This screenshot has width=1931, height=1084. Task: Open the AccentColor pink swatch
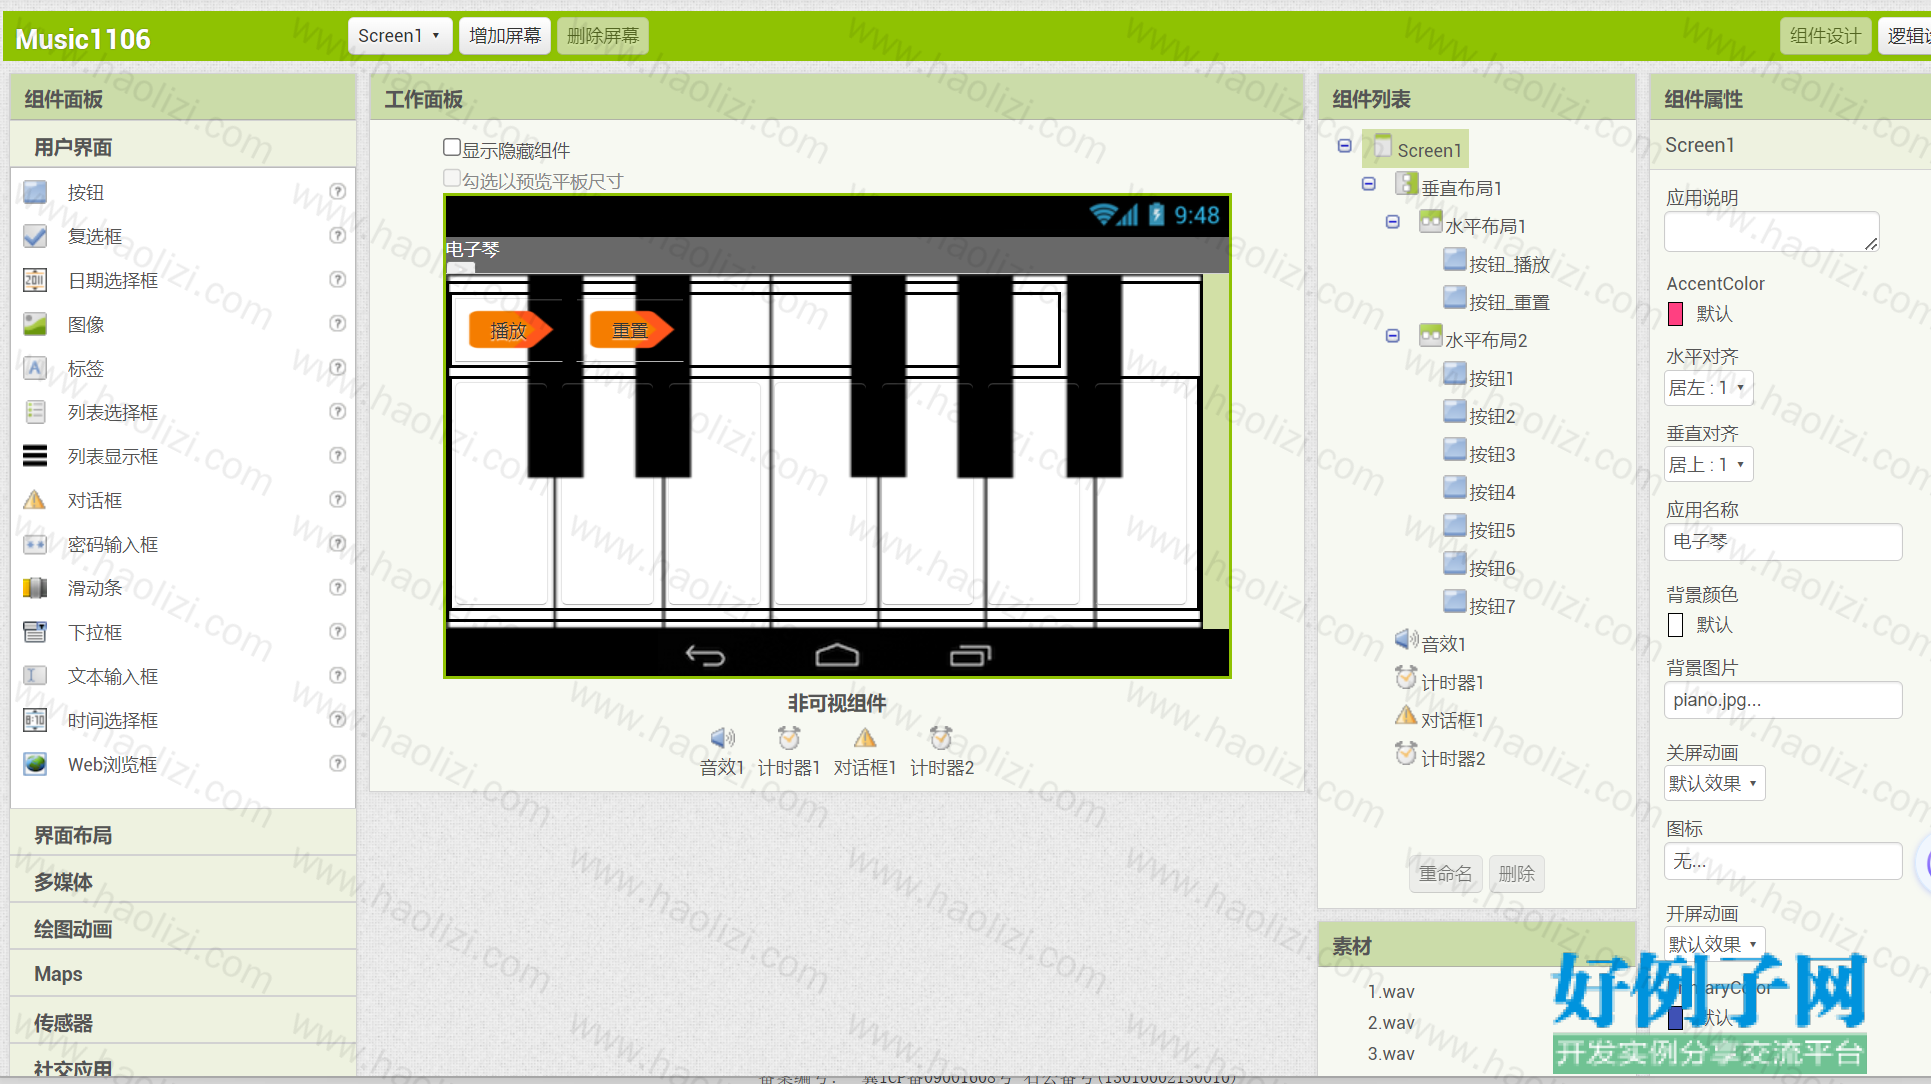click(x=1676, y=314)
